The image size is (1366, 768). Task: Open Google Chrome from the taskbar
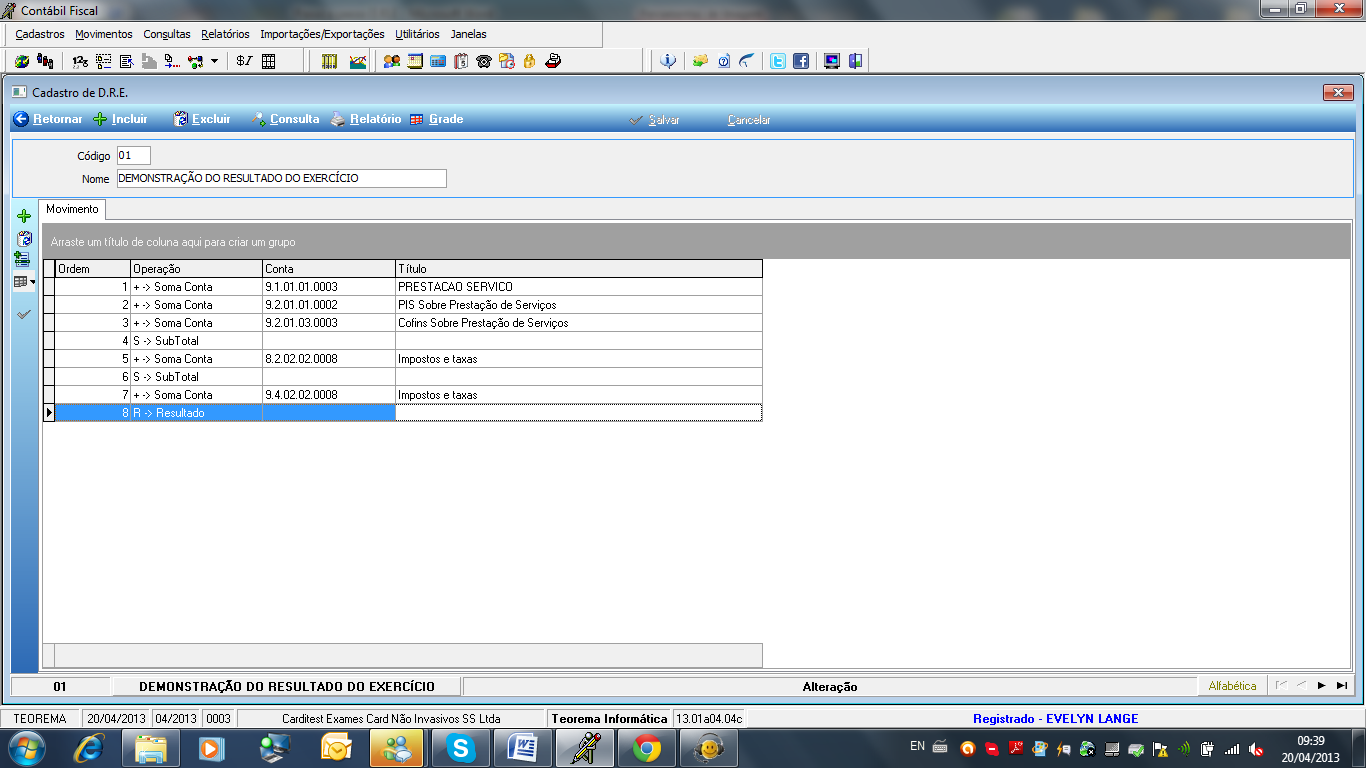click(647, 747)
